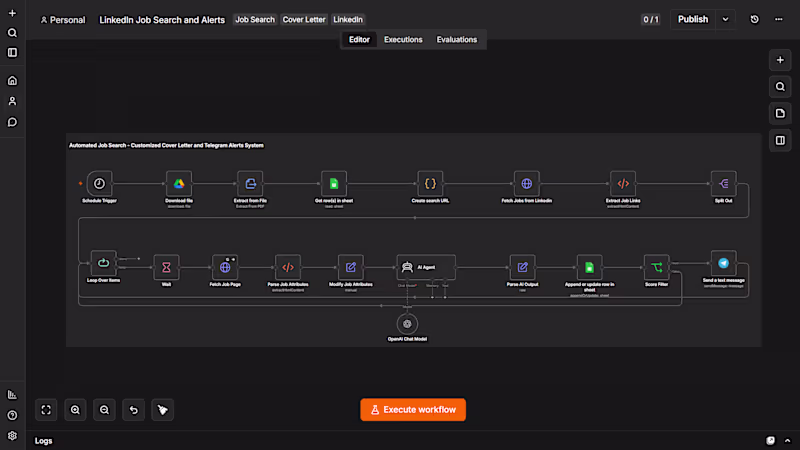Open the Create search URL code node
800x450 pixels.
tap(430, 184)
